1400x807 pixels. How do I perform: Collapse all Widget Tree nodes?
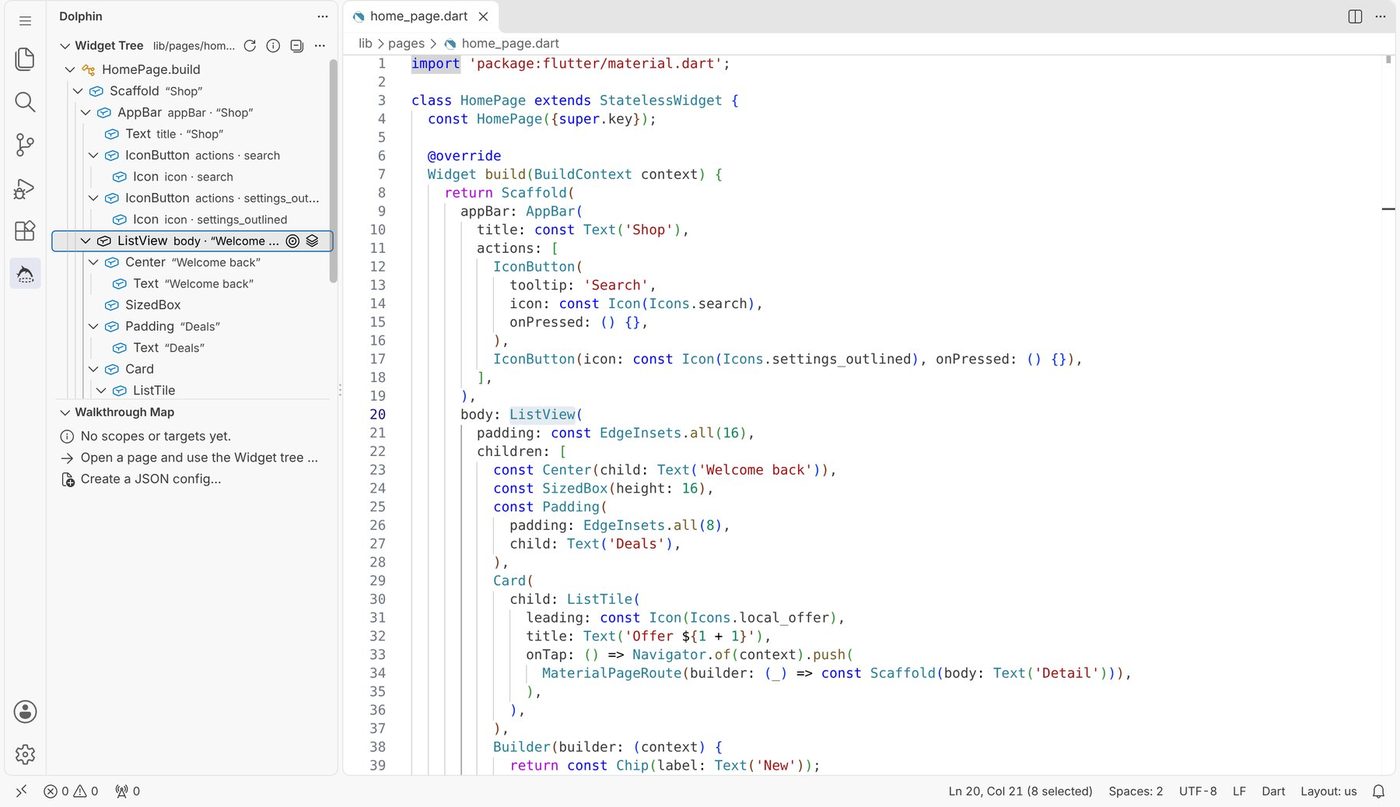296,46
